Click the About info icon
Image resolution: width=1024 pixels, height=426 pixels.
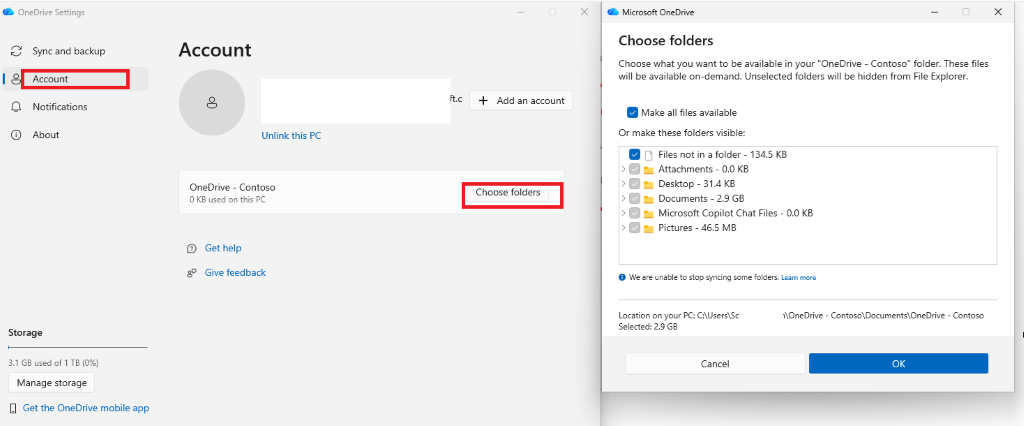coord(17,135)
